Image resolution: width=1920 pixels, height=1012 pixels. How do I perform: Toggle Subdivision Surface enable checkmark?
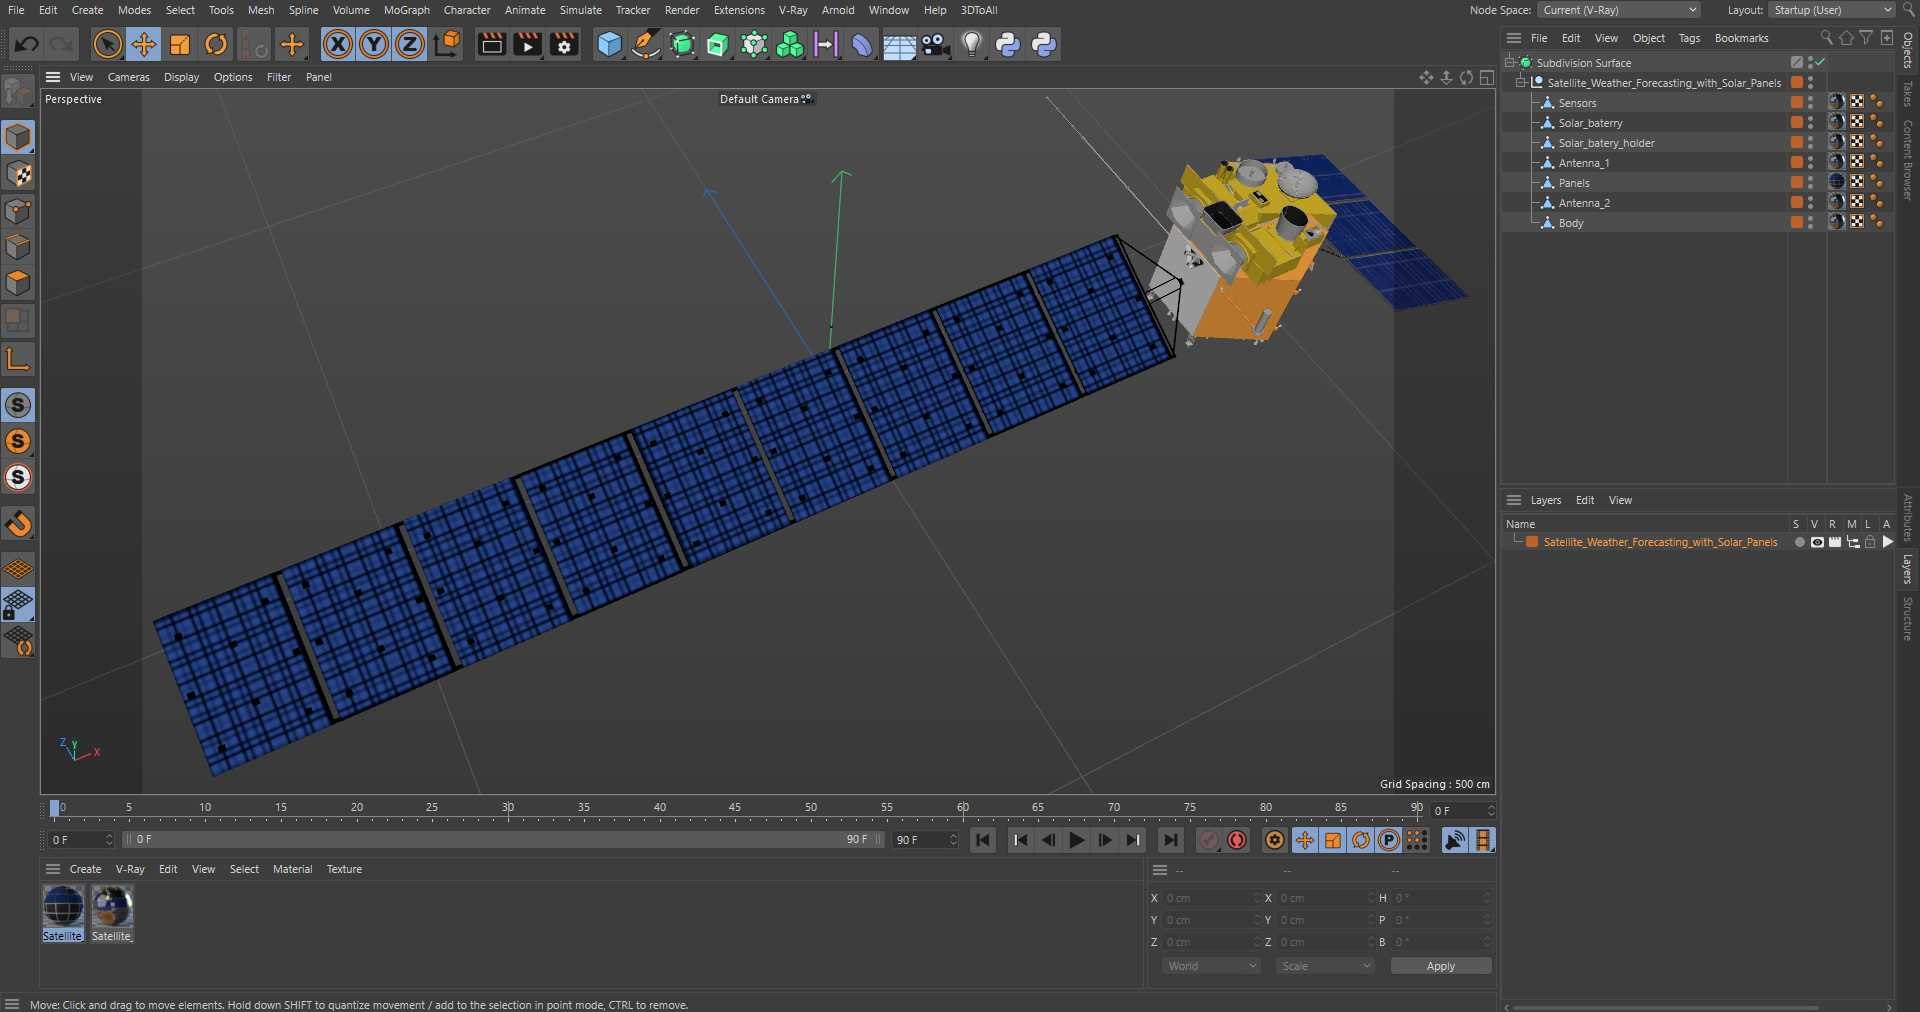(1821, 62)
